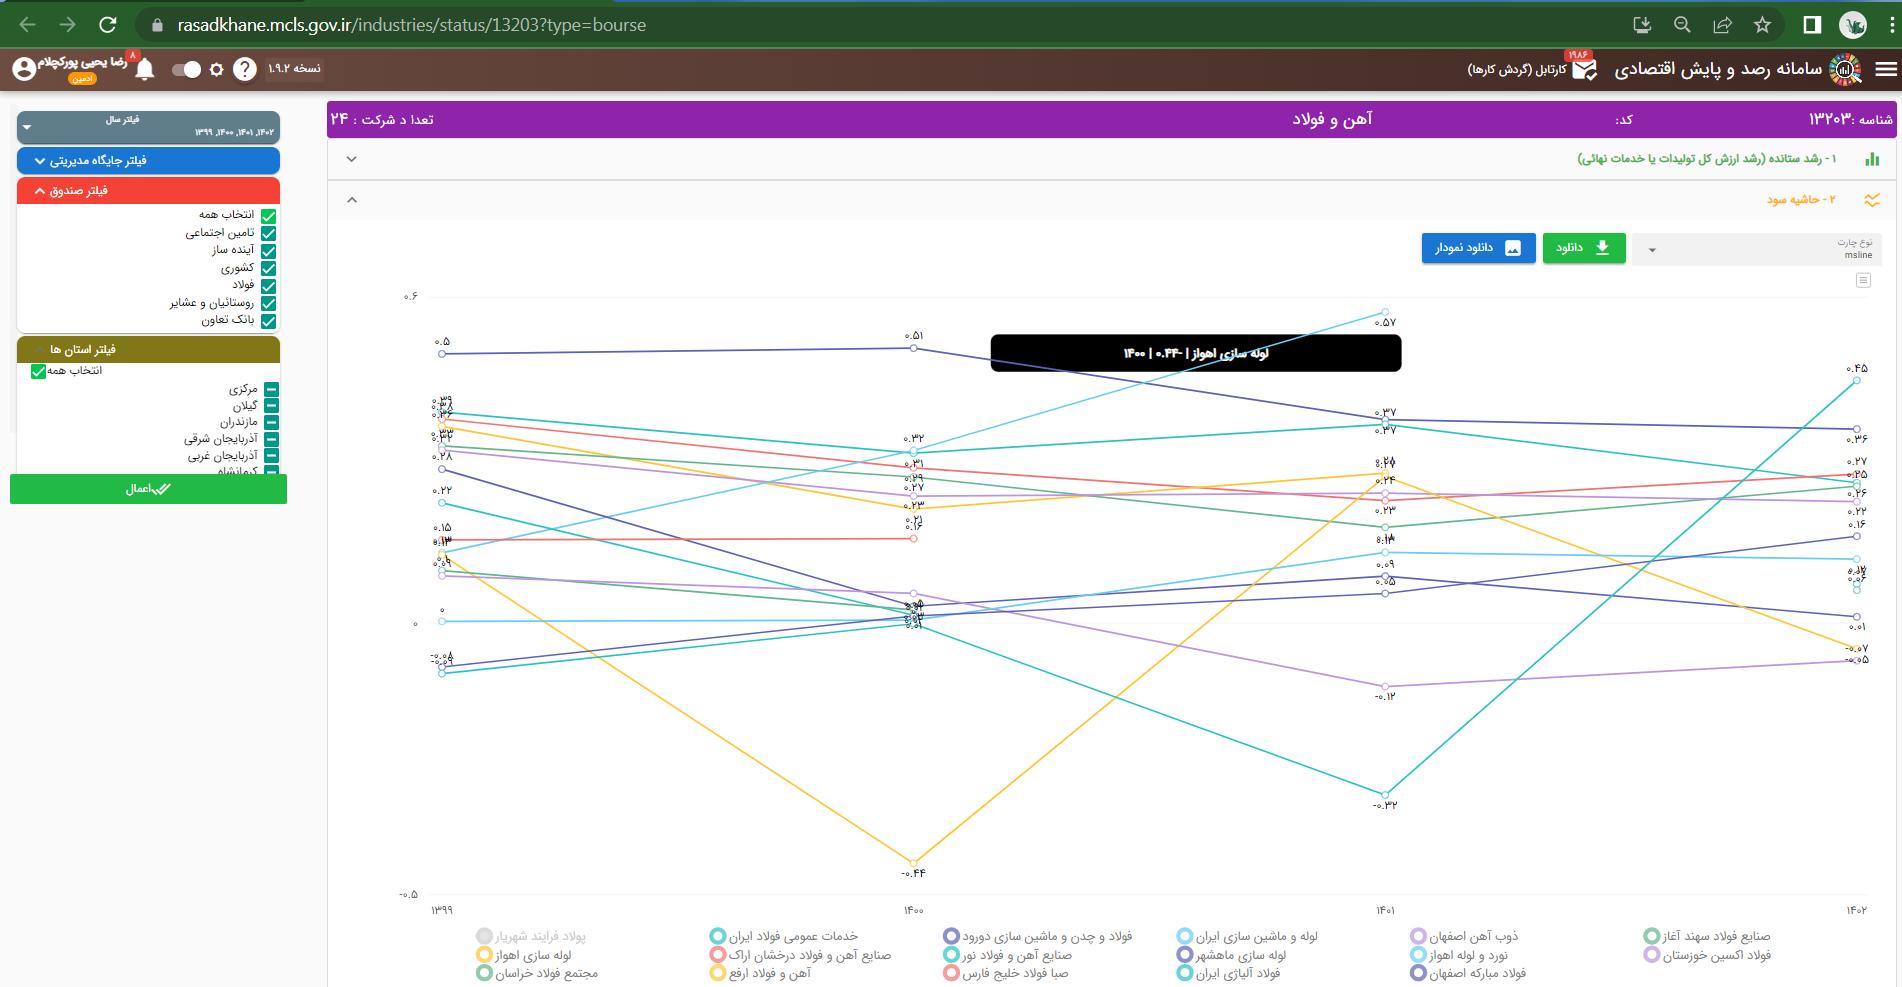Open the main hamburger menu of the site
This screenshot has width=1902, height=987.
click(1886, 69)
